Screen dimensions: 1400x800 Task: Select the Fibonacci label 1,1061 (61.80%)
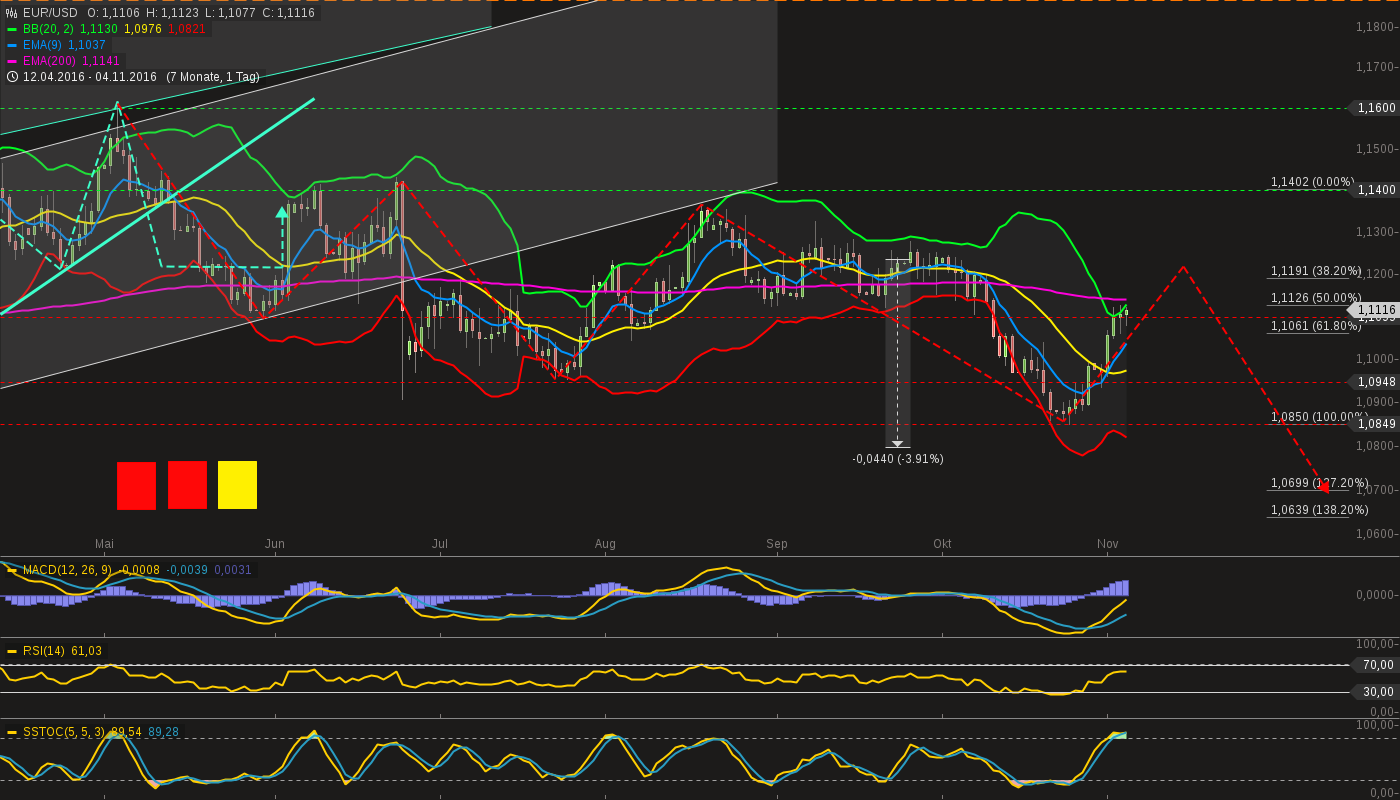pos(1315,326)
